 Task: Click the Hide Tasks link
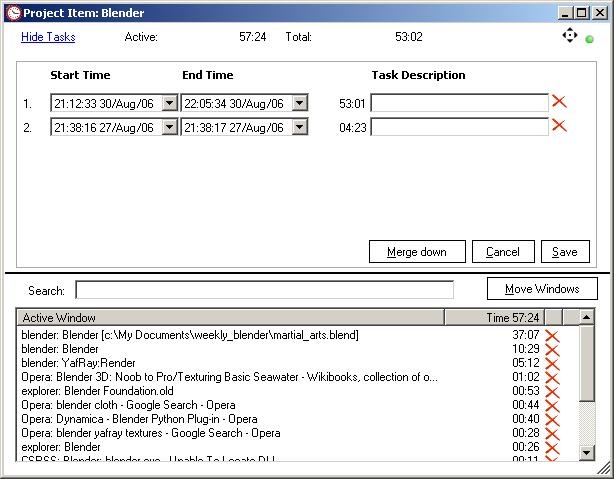tap(48, 37)
